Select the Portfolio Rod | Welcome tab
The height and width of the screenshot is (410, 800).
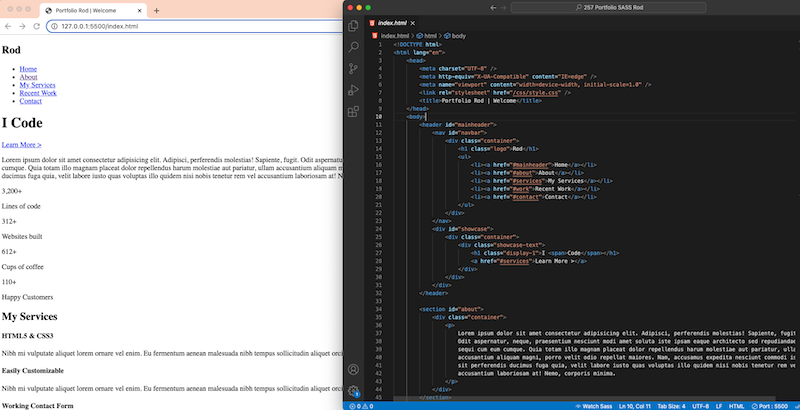coord(94,10)
